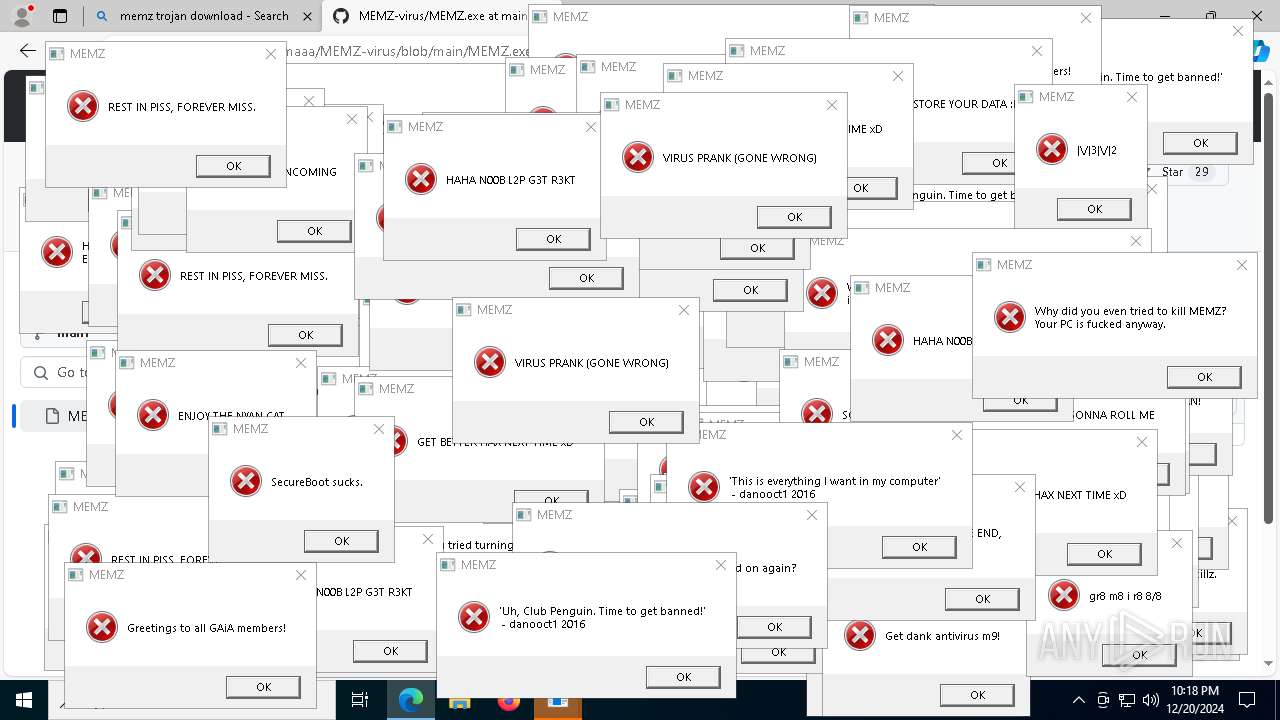This screenshot has width=1280, height=720.
Task: Click error icon in 'kill MEMZ?' dialog
Action: click(1009, 317)
